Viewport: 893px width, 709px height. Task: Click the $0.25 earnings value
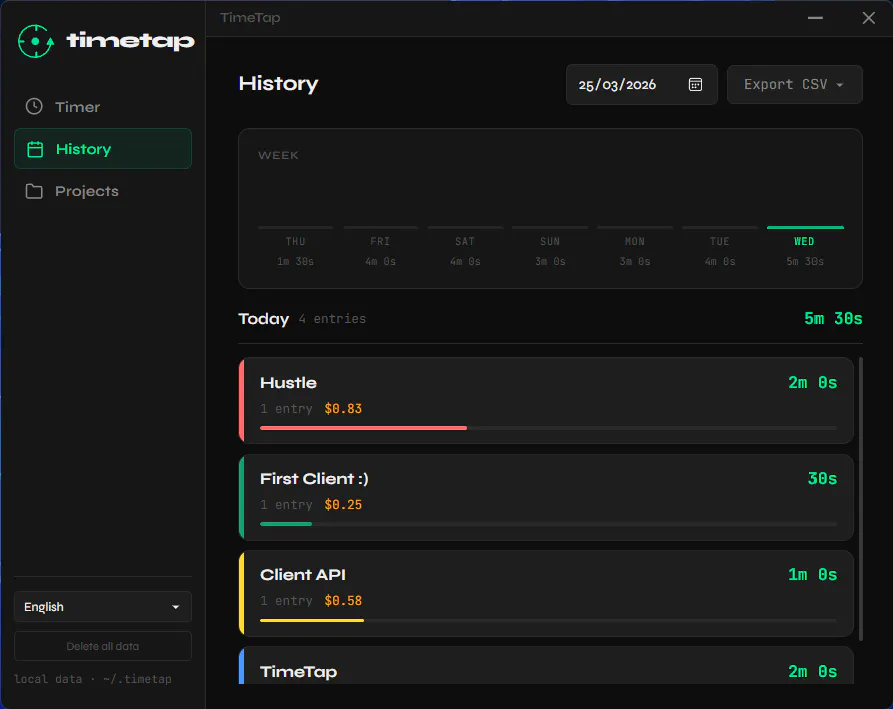343,505
